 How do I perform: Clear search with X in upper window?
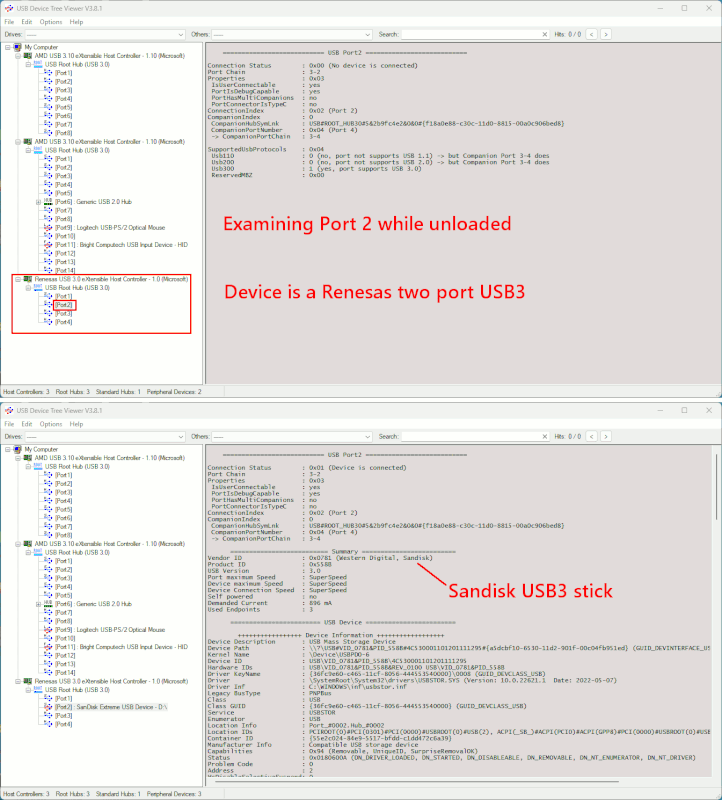pyautogui.click(x=544, y=34)
